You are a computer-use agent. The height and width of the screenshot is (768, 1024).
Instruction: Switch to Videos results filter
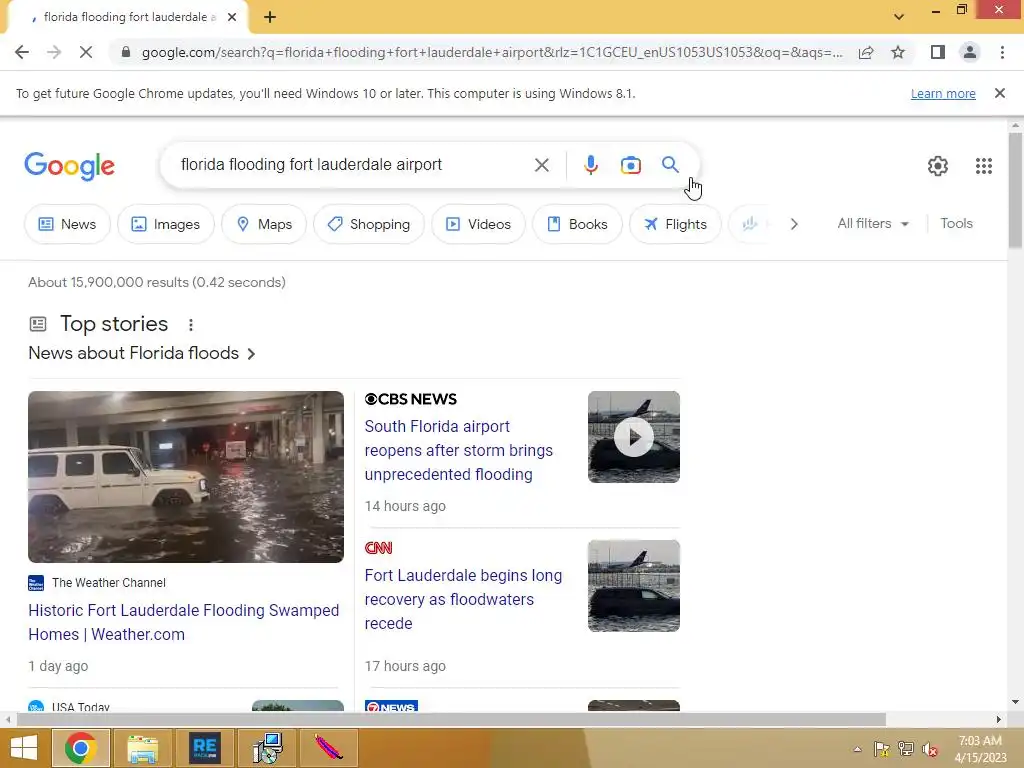(x=478, y=224)
